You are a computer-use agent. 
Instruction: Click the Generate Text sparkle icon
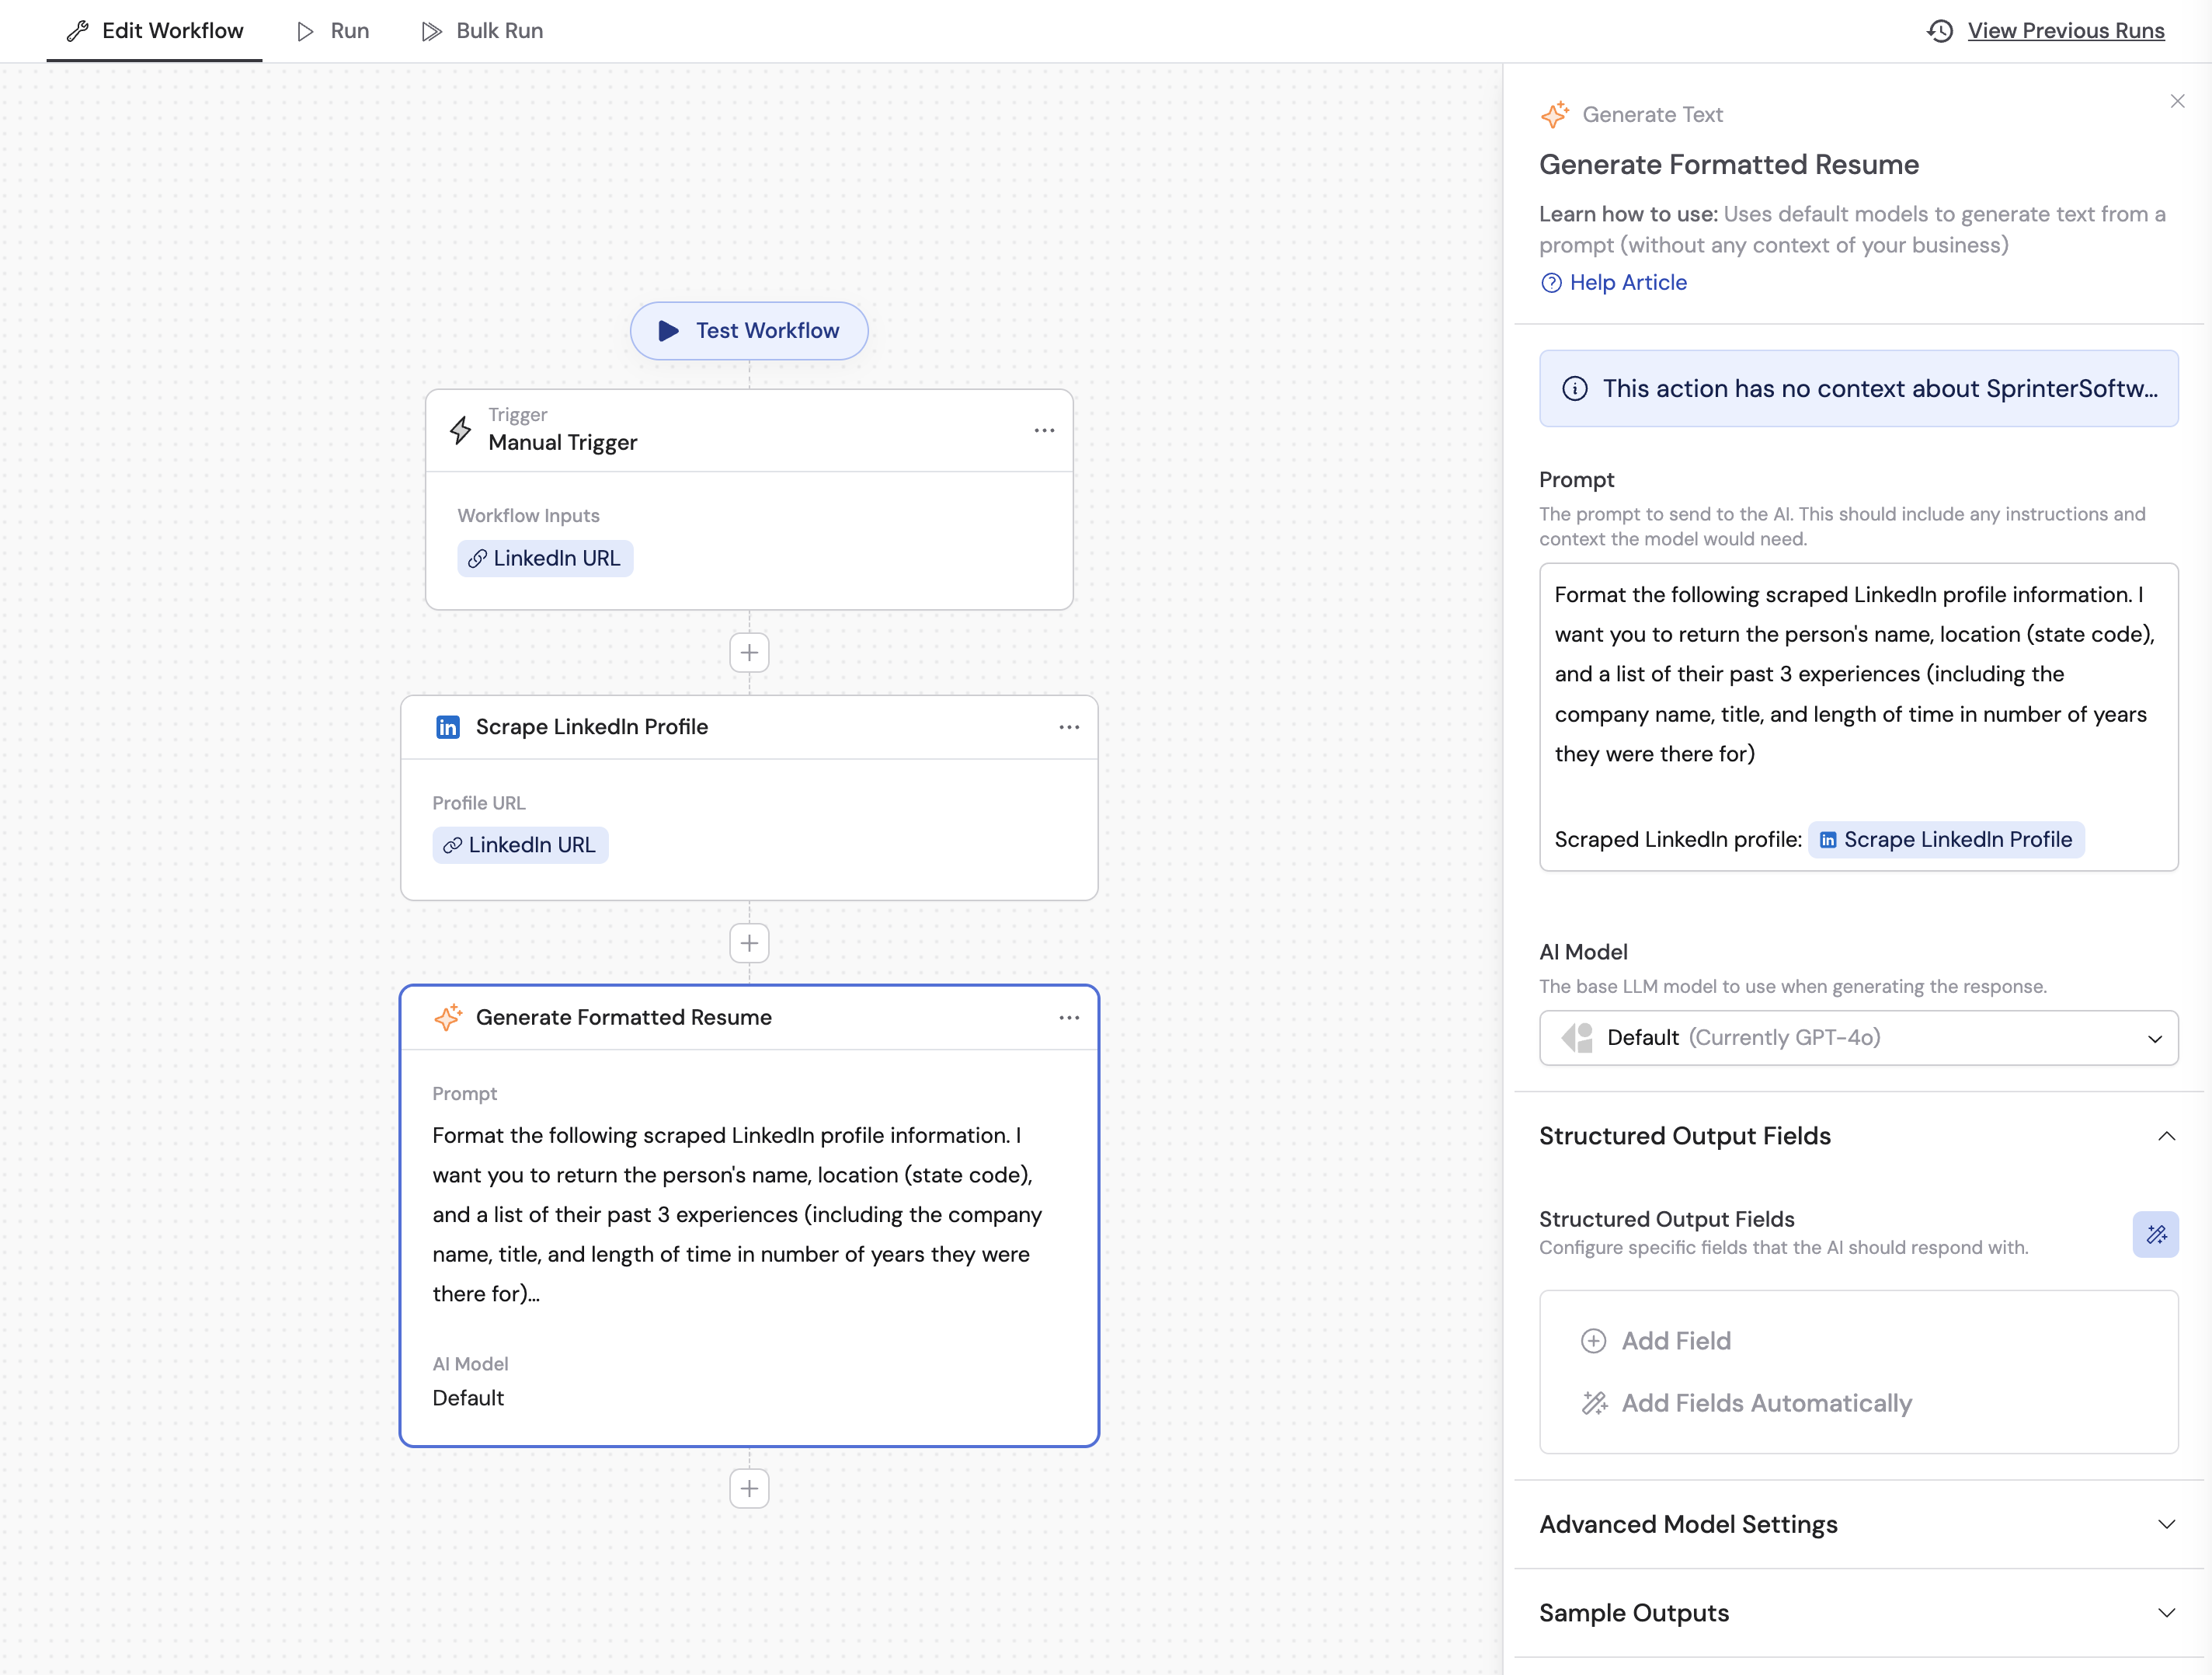[x=1556, y=114]
